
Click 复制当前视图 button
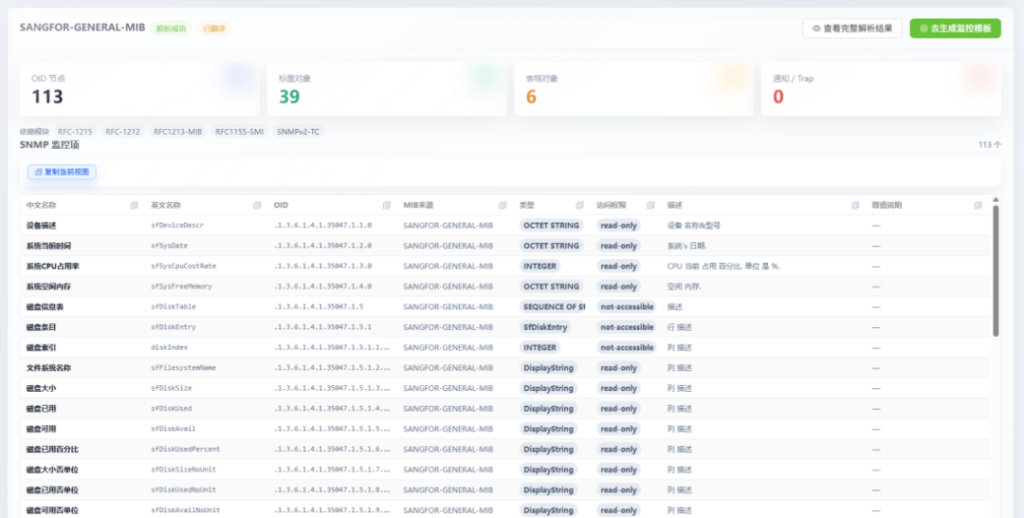pos(62,172)
